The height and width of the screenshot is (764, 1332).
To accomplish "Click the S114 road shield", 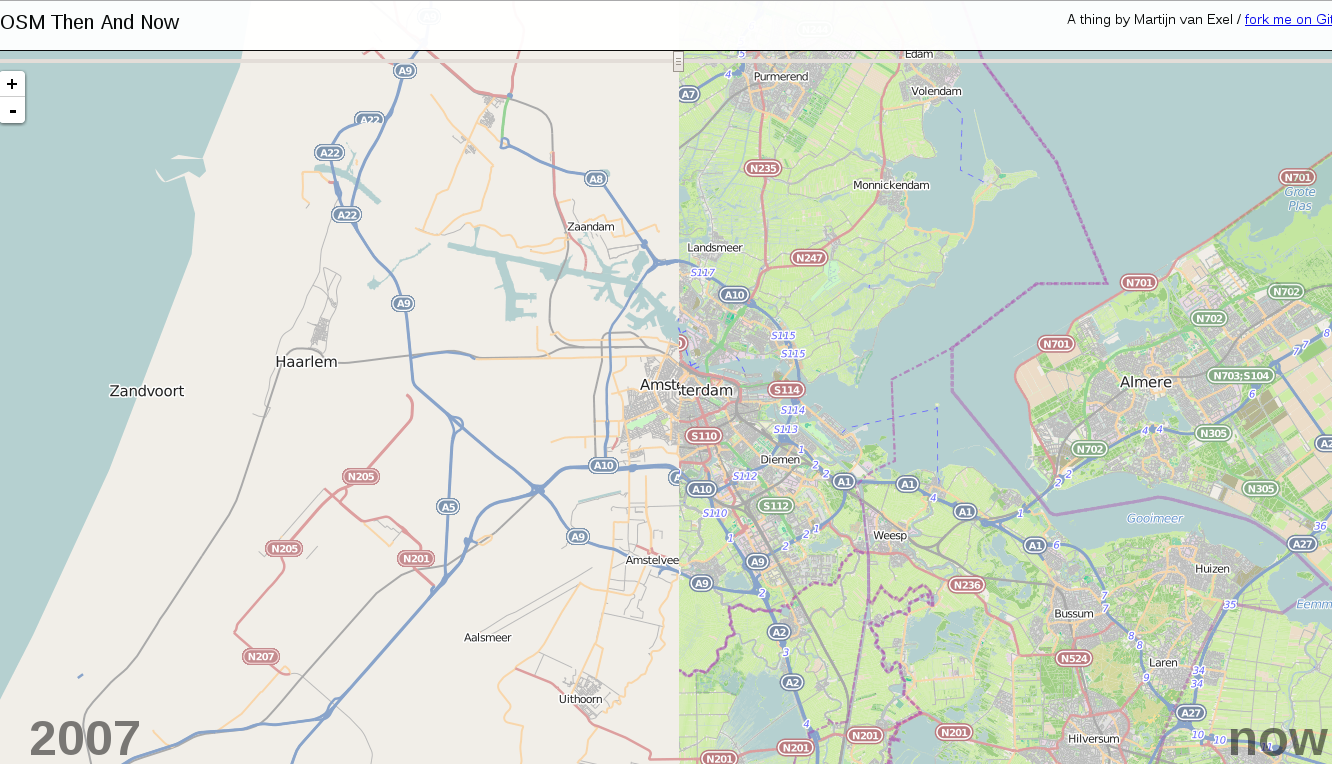I will click(786, 390).
